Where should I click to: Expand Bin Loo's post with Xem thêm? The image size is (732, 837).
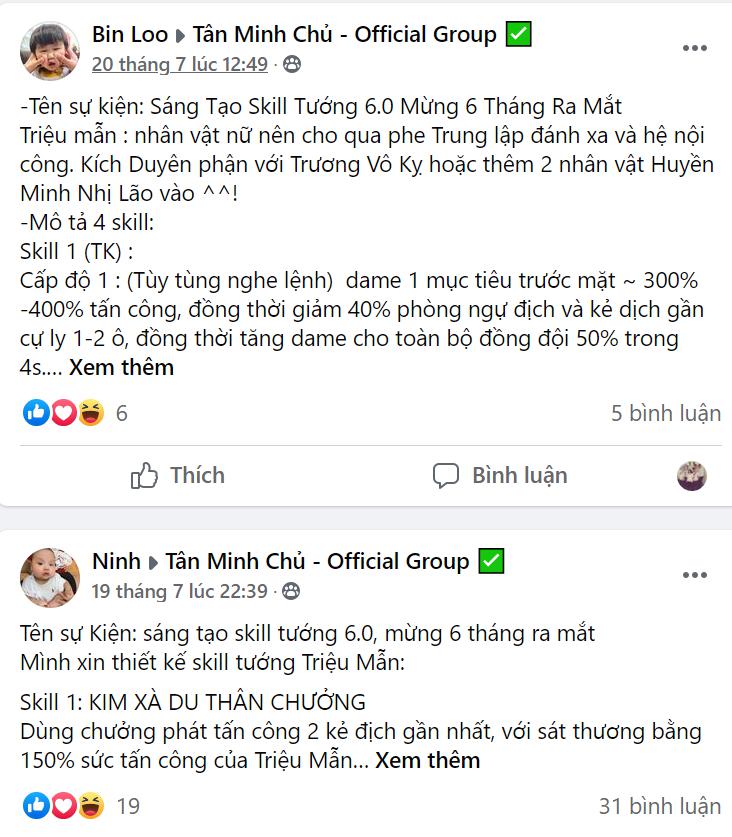pos(121,368)
